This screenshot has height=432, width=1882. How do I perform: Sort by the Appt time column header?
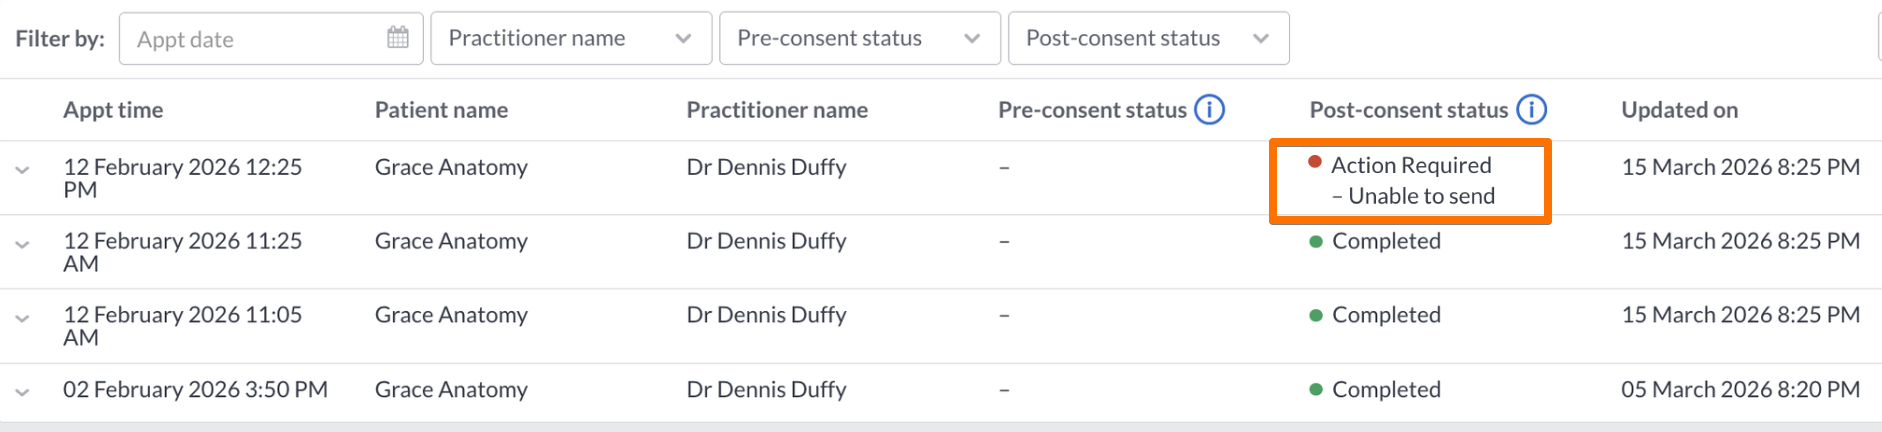click(x=113, y=110)
